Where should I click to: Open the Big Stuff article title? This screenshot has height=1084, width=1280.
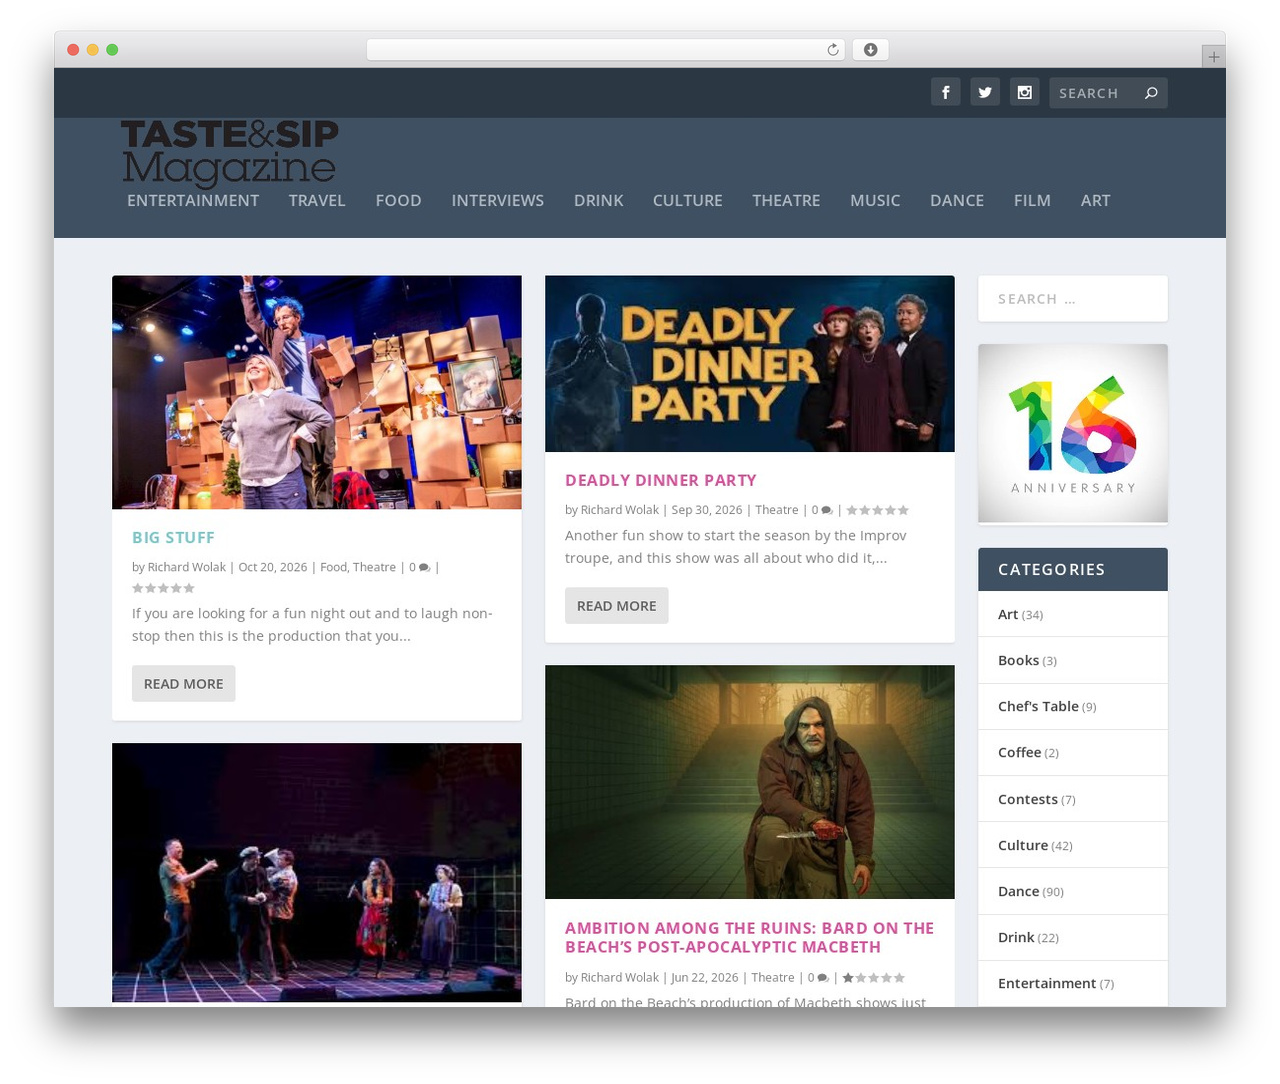173,537
